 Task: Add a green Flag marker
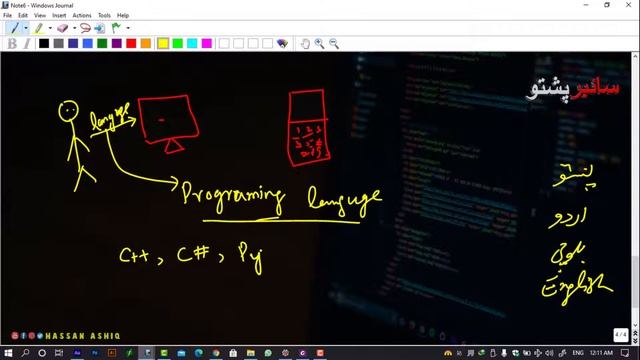(x=116, y=28)
